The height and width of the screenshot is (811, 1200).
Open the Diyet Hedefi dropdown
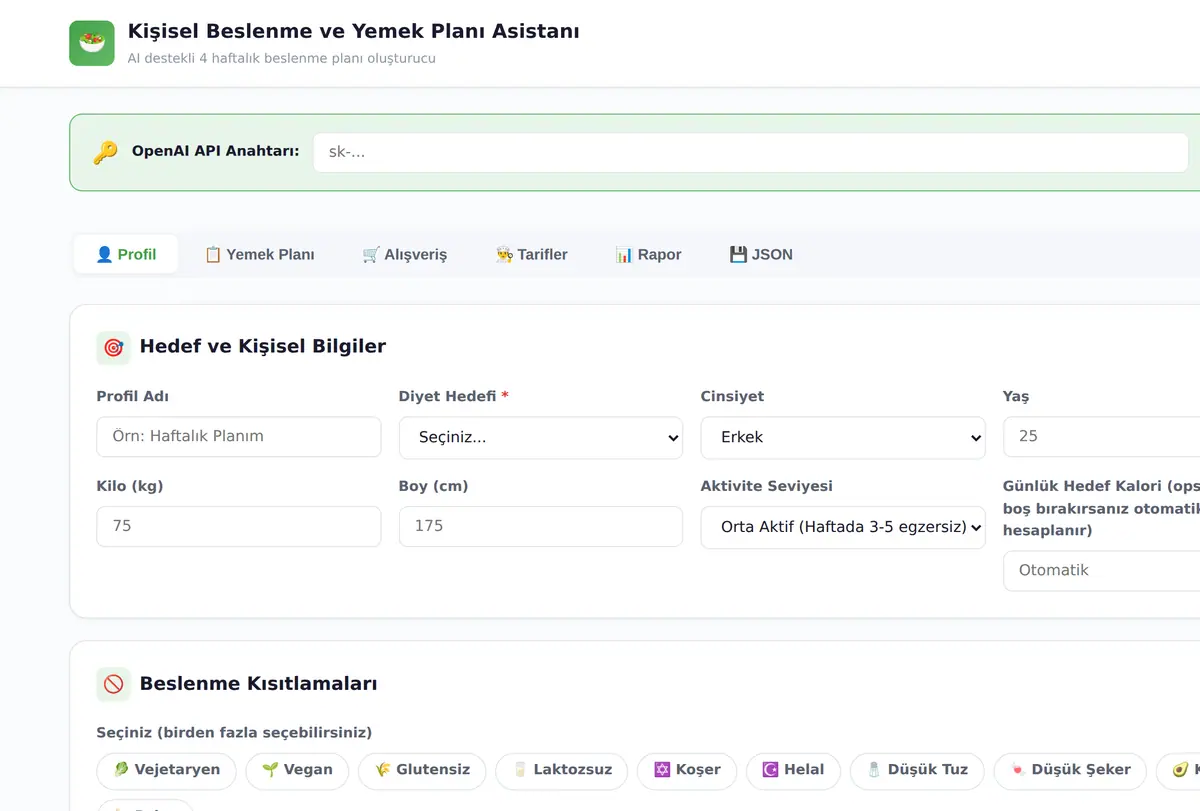541,438
